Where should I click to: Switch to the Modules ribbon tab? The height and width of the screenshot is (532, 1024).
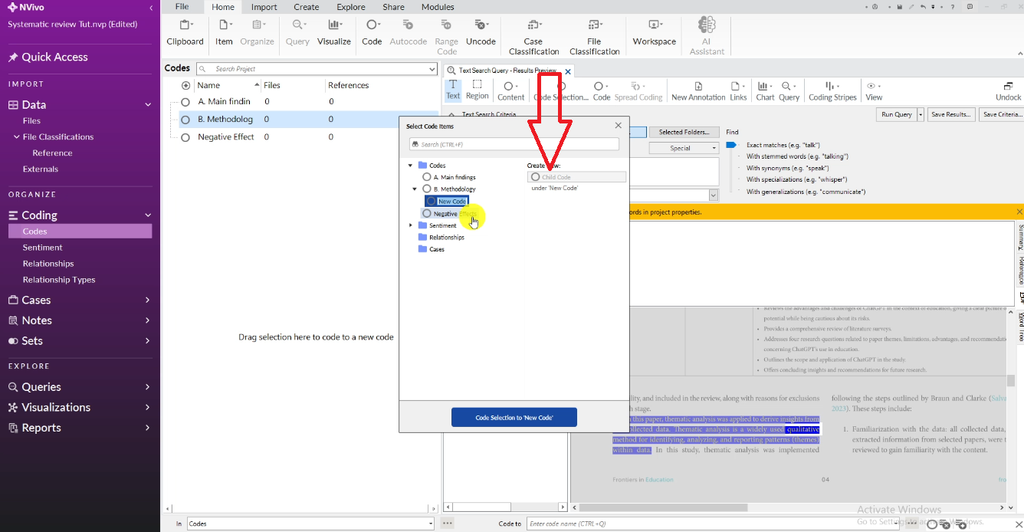coord(438,7)
